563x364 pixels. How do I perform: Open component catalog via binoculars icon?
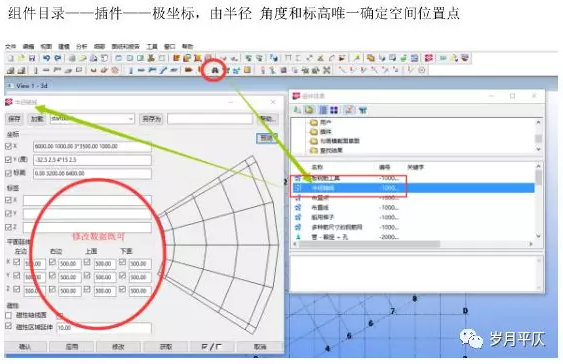215,70
